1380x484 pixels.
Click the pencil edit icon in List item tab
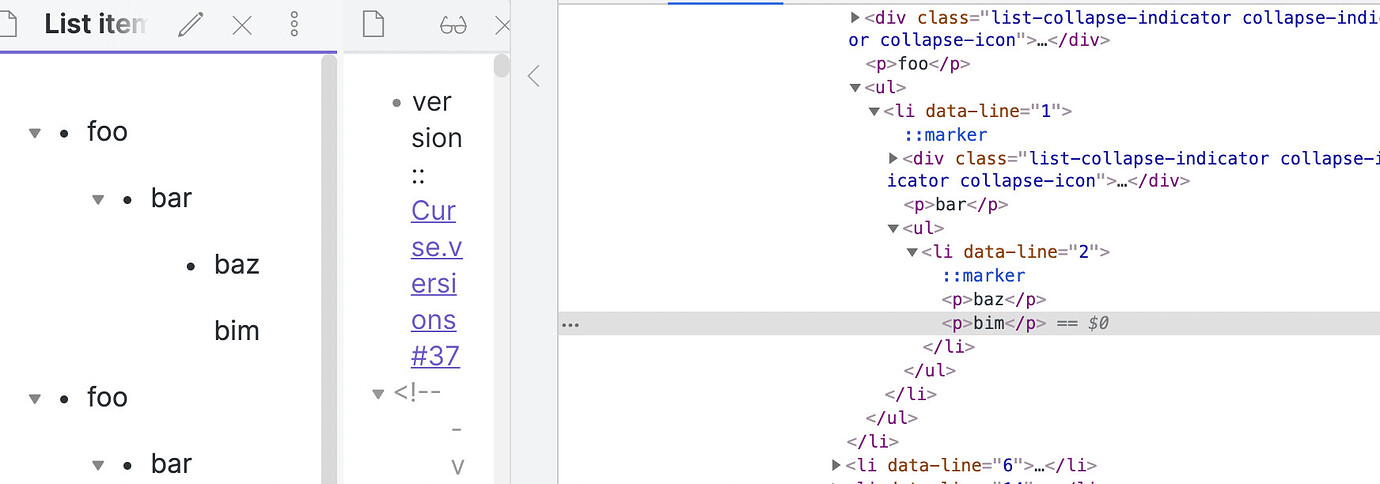(190, 25)
